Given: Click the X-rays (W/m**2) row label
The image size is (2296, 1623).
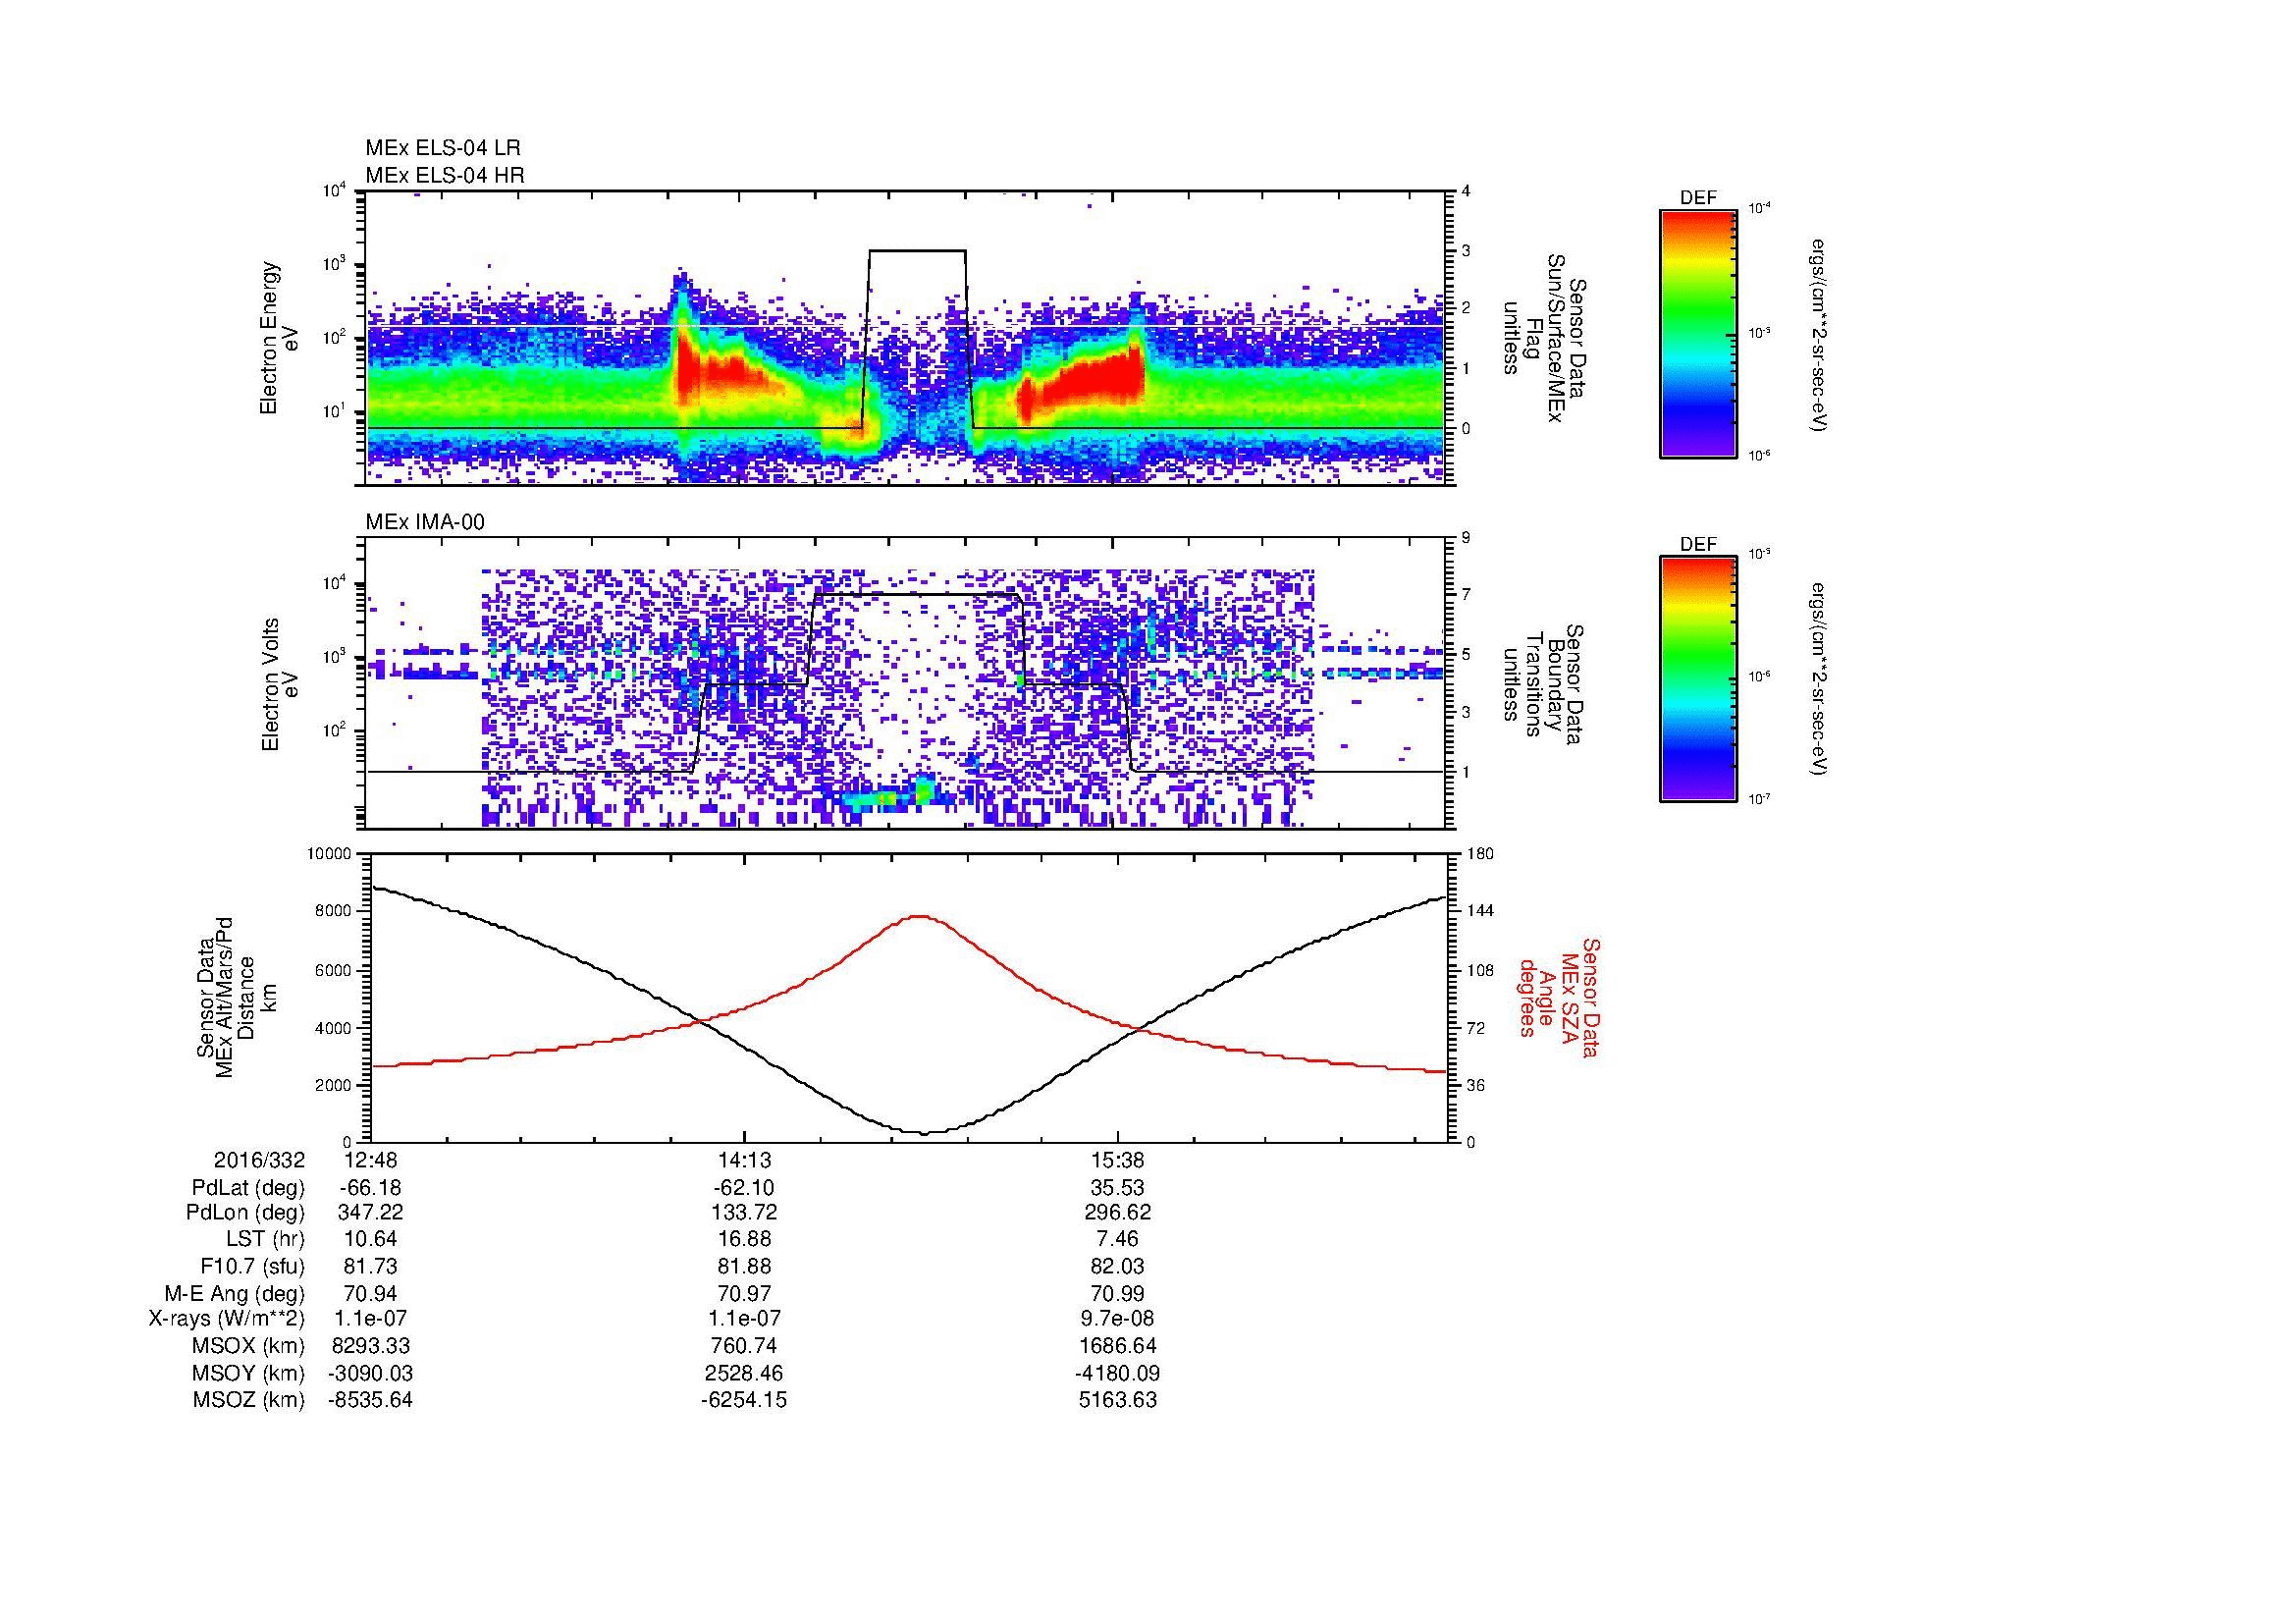Looking at the screenshot, I should coord(227,1319).
